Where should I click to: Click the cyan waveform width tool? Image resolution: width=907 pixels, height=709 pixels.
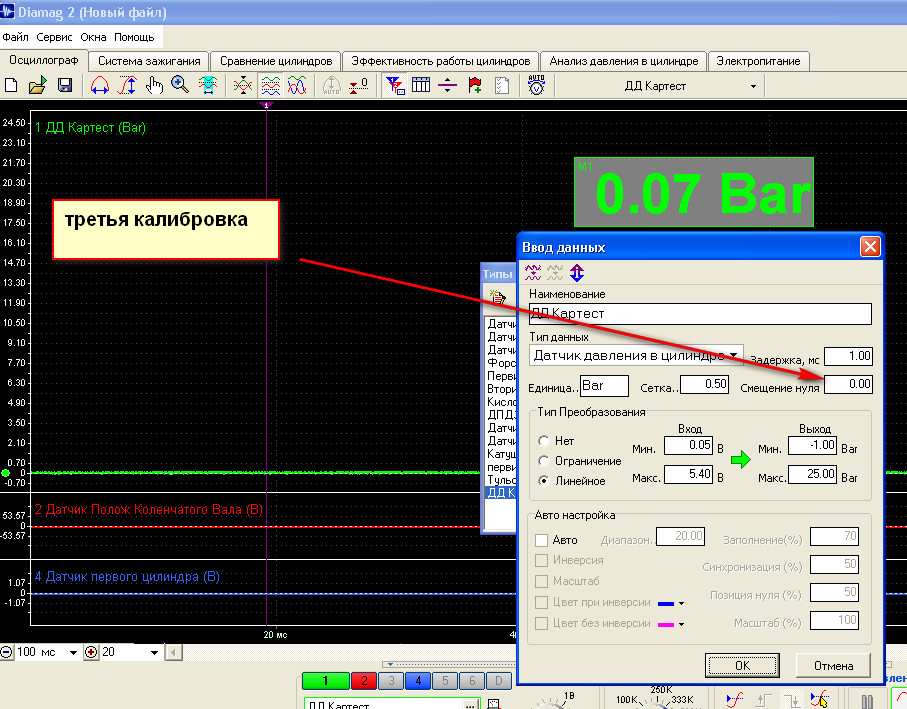coord(208,86)
